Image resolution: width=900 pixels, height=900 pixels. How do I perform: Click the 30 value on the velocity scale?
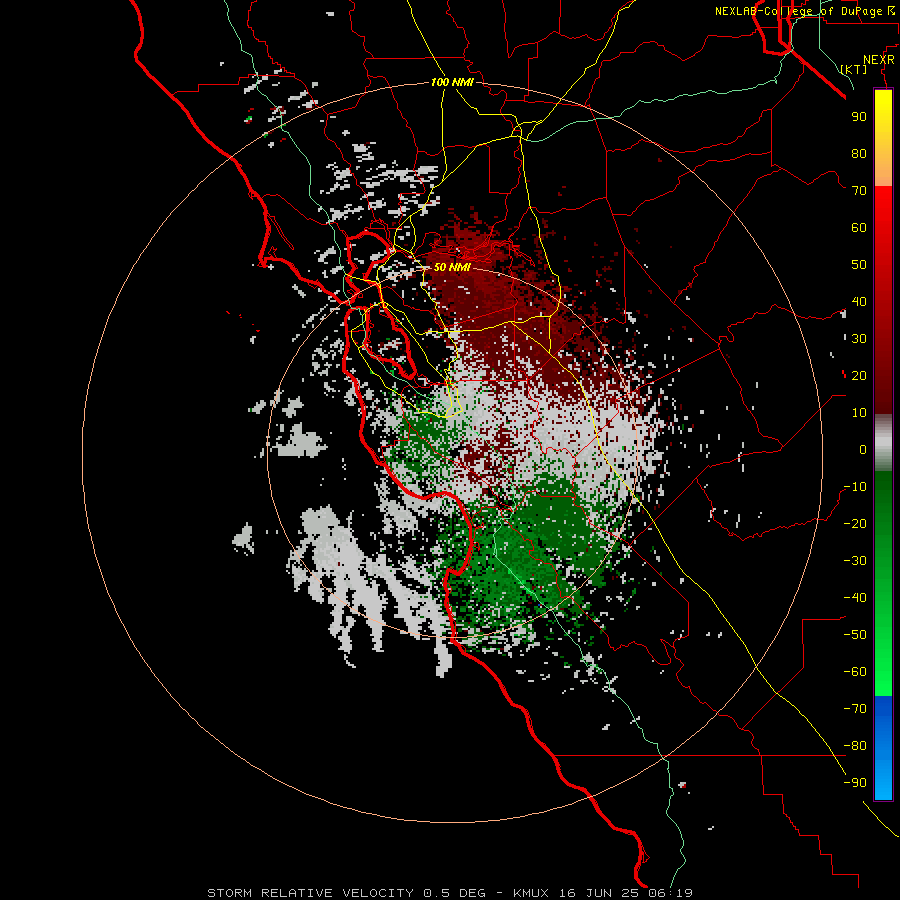859,339
